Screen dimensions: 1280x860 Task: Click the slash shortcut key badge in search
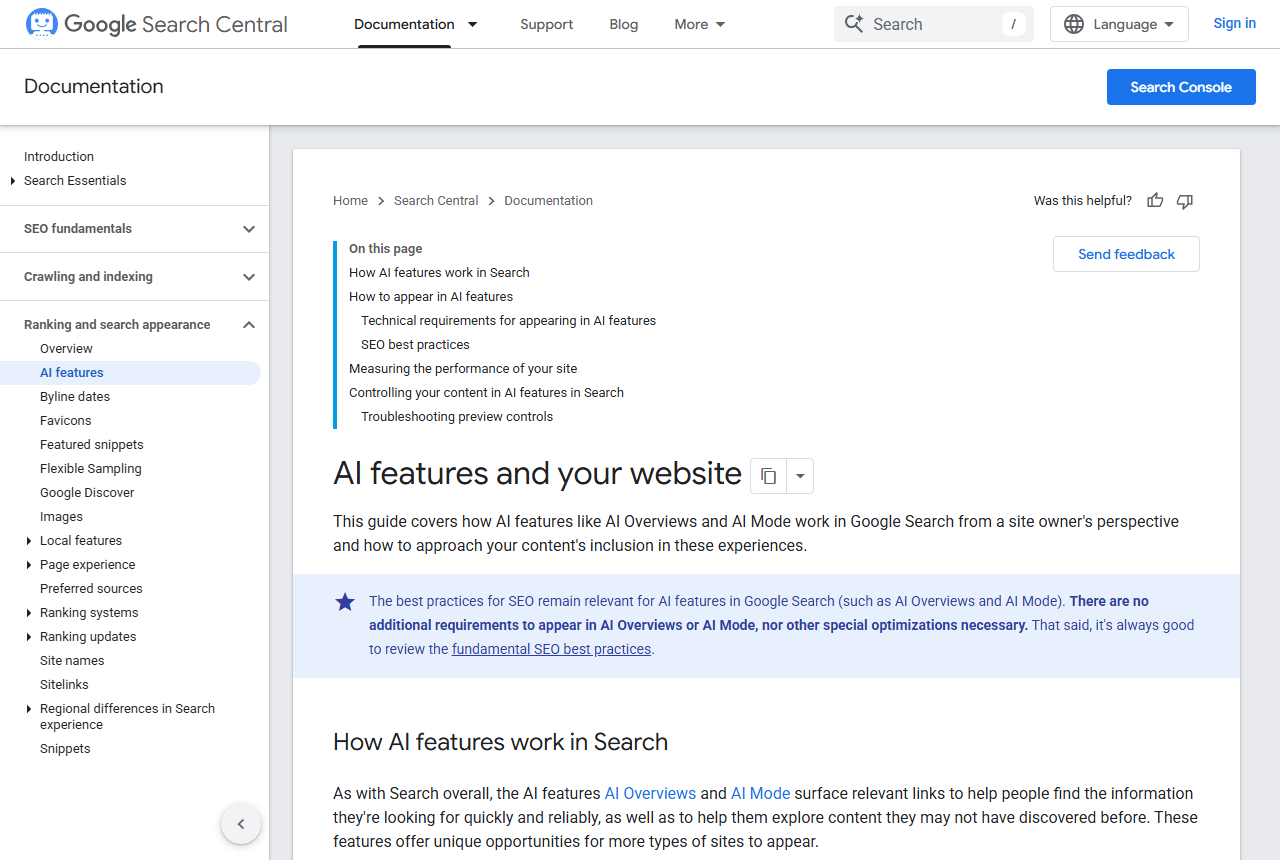pyautogui.click(x=1013, y=24)
